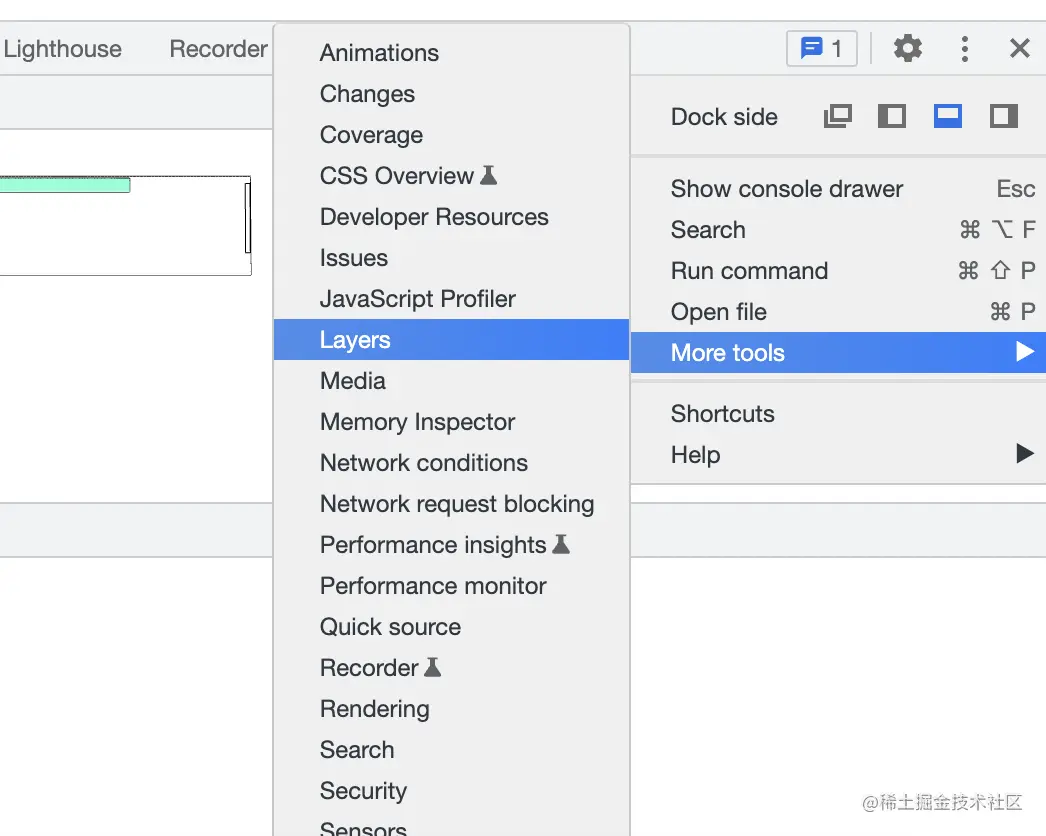Dock DevTools to the left side
Viewport: 1046px width, 836px height.
[x=891, y=117]
